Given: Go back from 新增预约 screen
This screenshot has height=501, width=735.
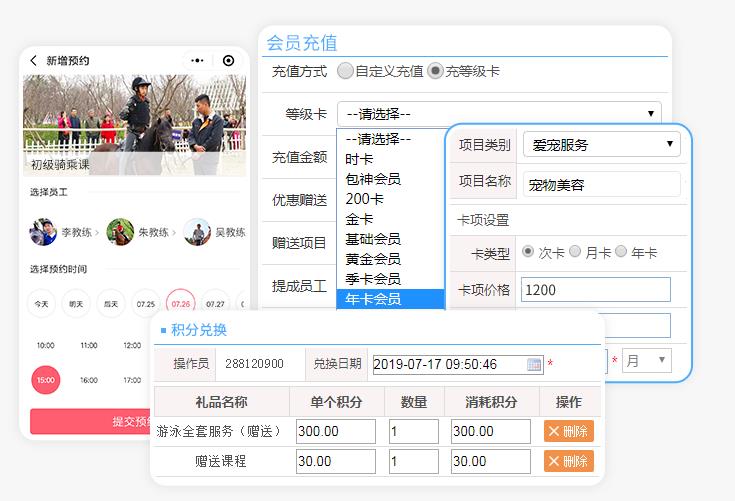Looking at the screenshot, I should 33,60.
